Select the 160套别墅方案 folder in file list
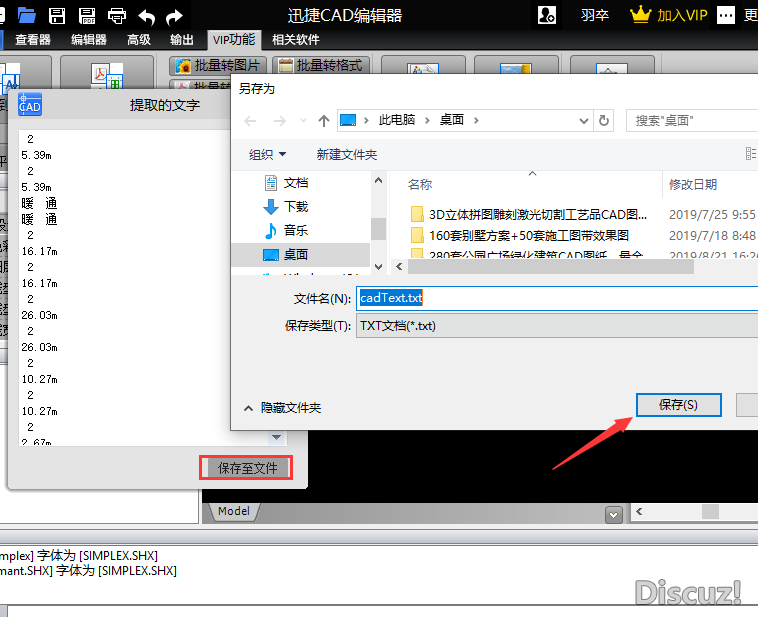The width and height of the screenshot is (758, 617). (x=528, y=236)
